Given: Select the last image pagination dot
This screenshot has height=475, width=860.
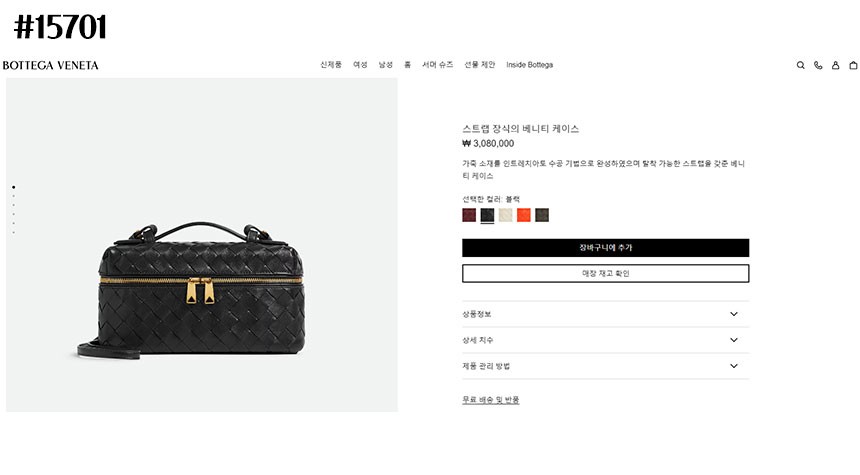Looking at the screenshot, I should (x=13, y=233).
